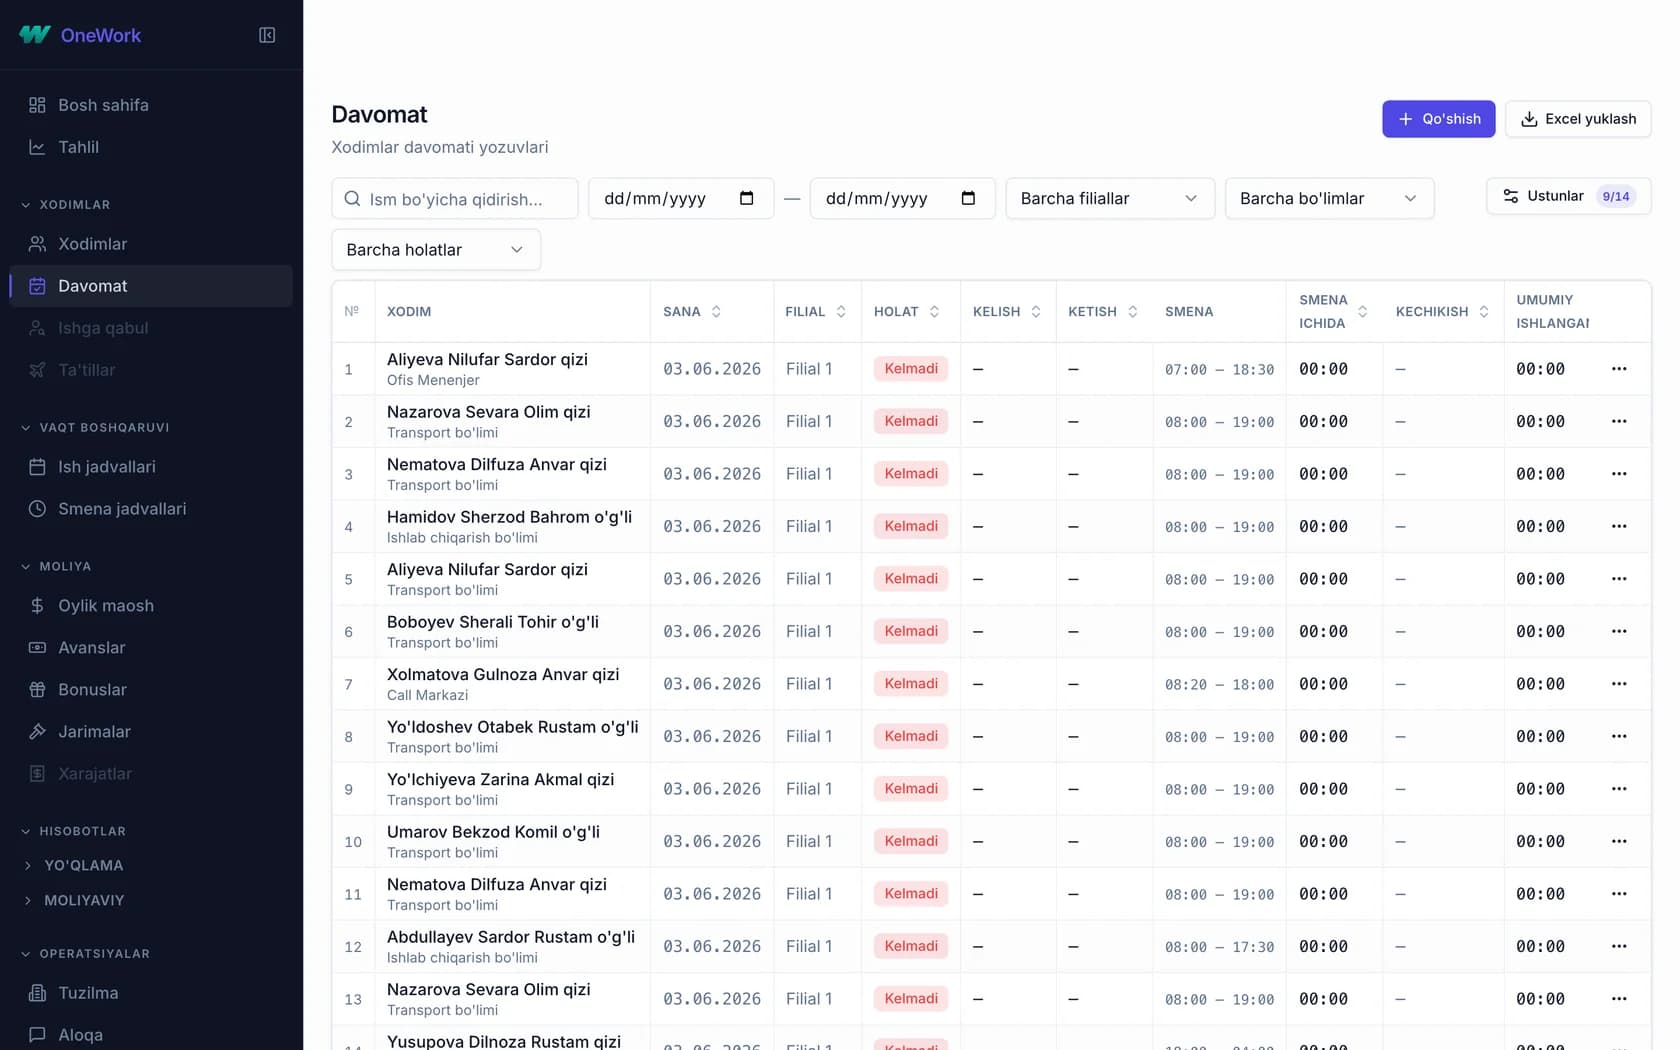Go to Bosh sahifa in sidebar

coord(151,105)
